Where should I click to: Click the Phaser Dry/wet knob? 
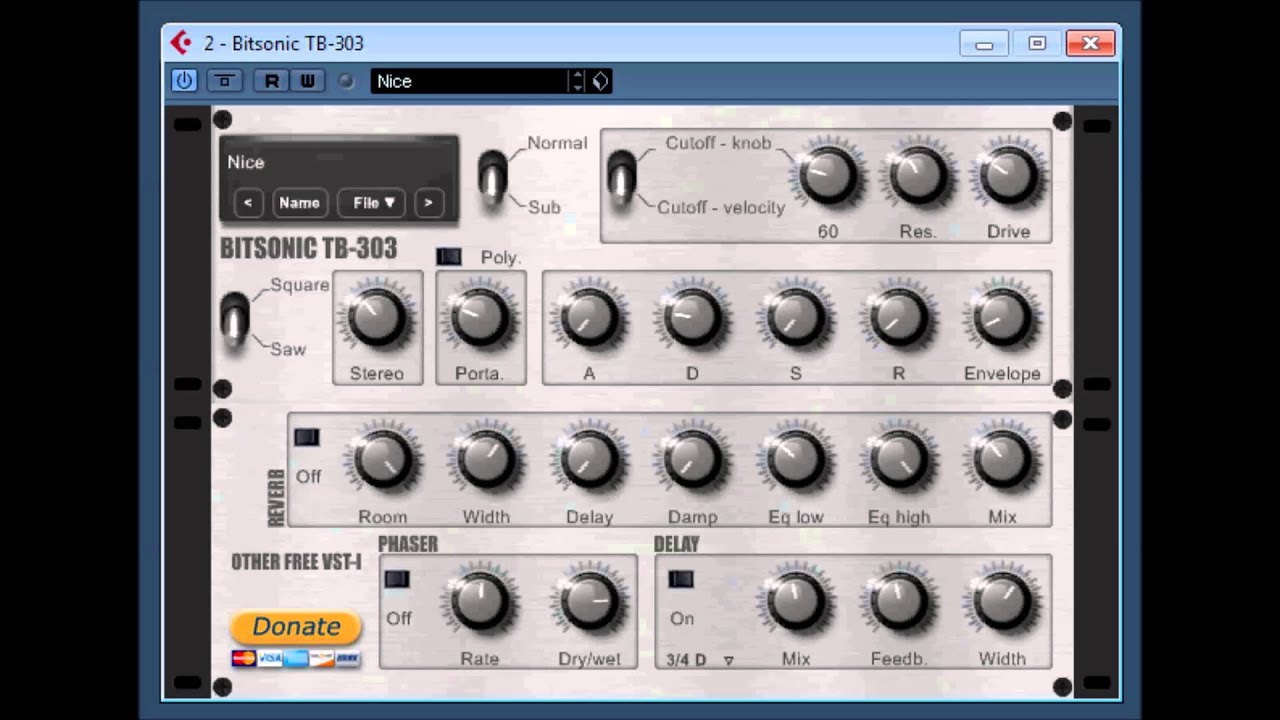click(x=589, y=603)
